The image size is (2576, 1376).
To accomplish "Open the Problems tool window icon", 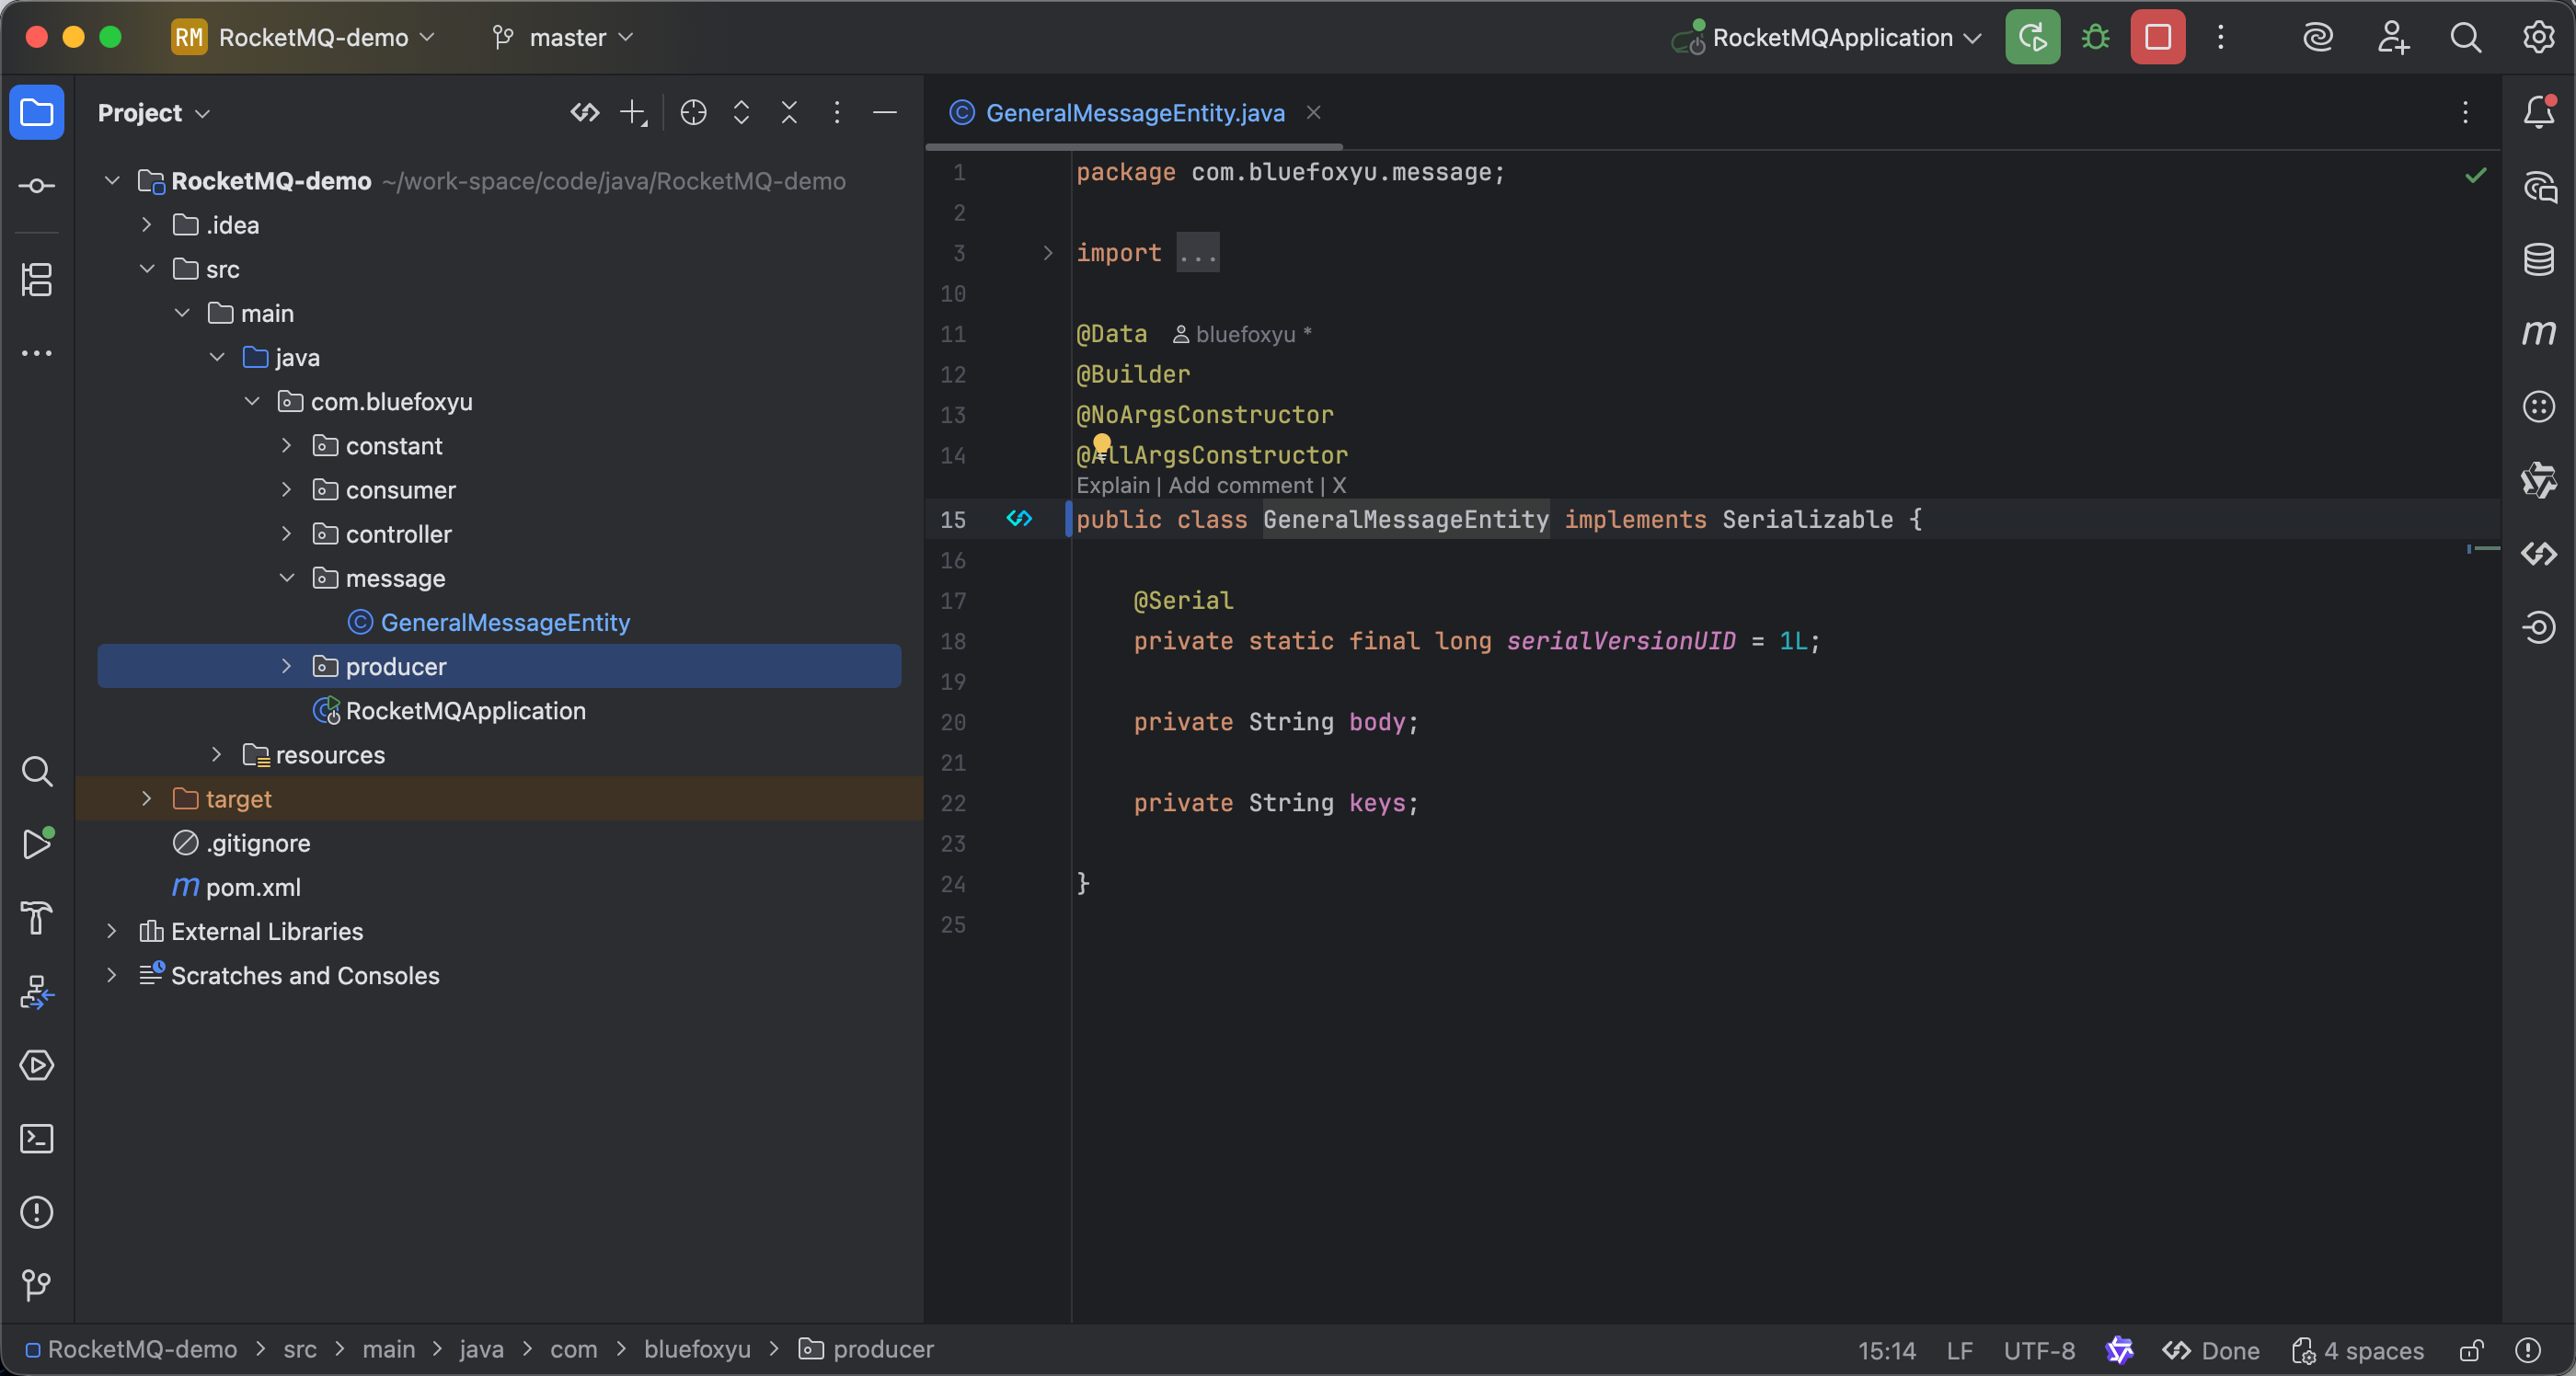I will (37, 1212).
